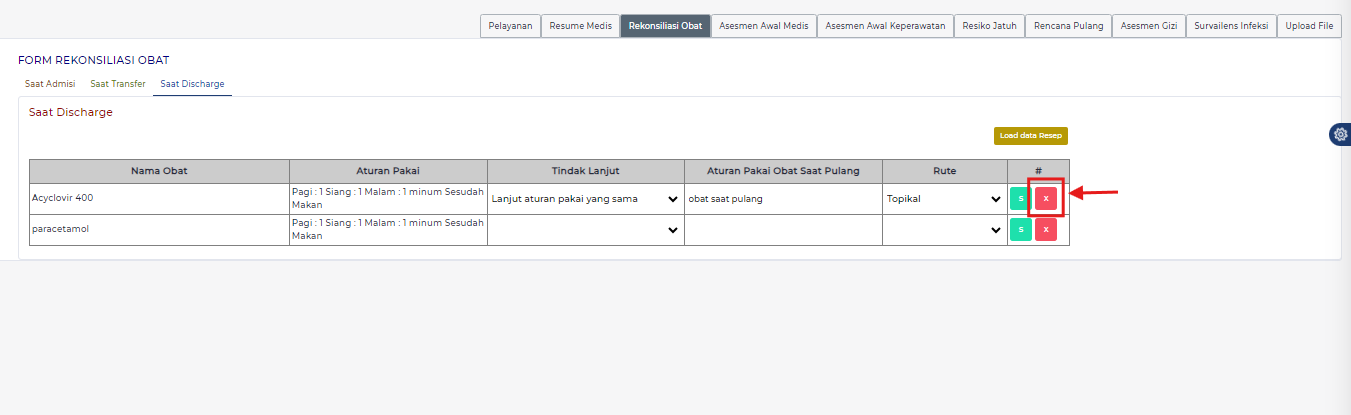Image resolution: width=1351 pixels, height=415 pixels.
Task: Open Tindak Lanjut dropdown for Acyclovir 400
Action: (x=585, y=199)
